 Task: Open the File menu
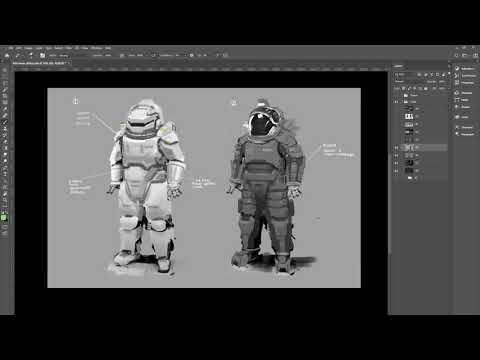coord(11,48)
